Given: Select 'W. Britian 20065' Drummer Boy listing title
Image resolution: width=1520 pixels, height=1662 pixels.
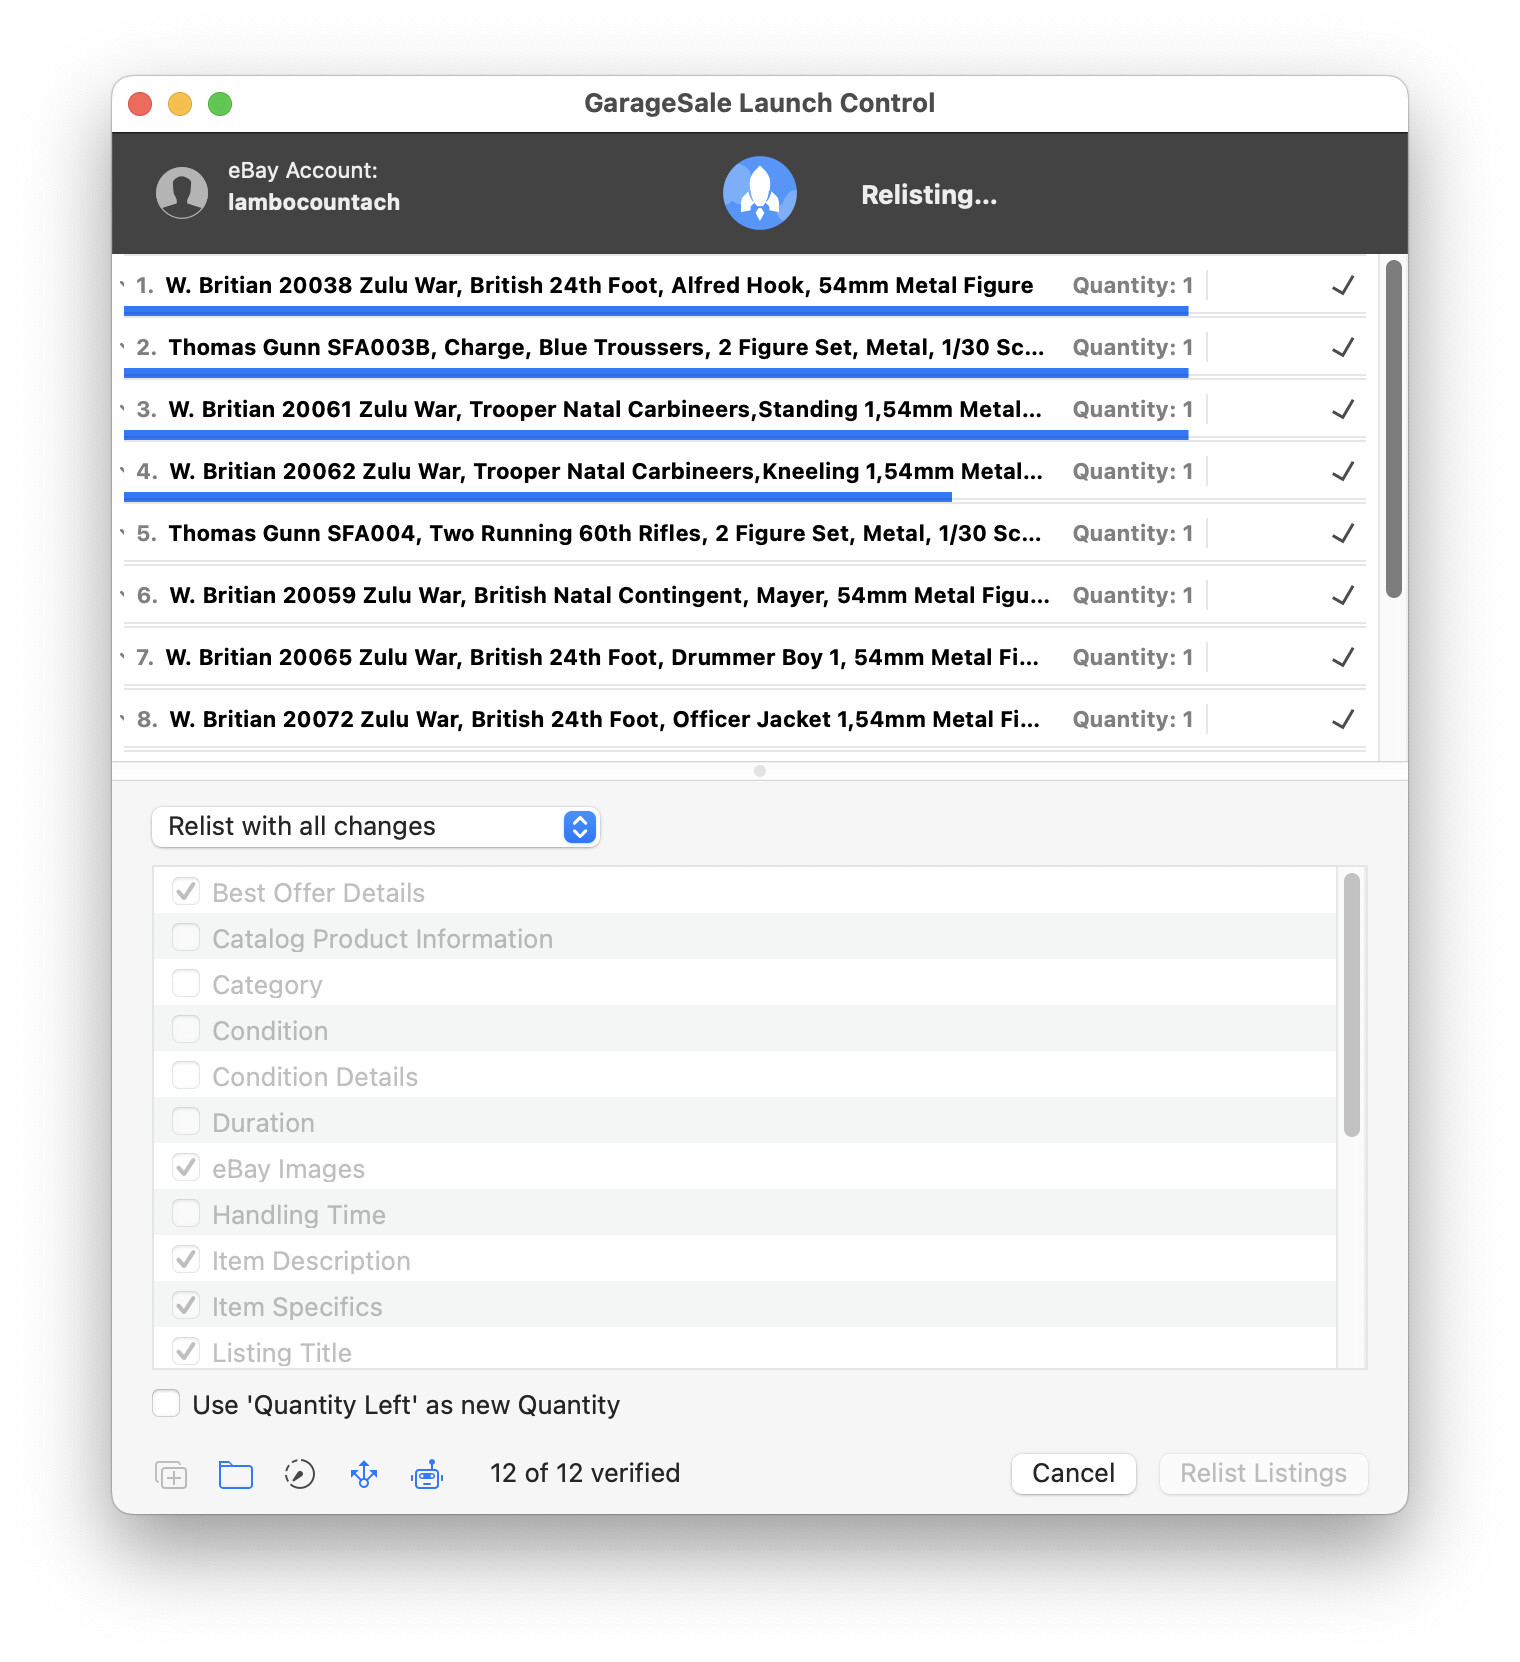Looking at the screenshot, I should [x=602, y=657].
